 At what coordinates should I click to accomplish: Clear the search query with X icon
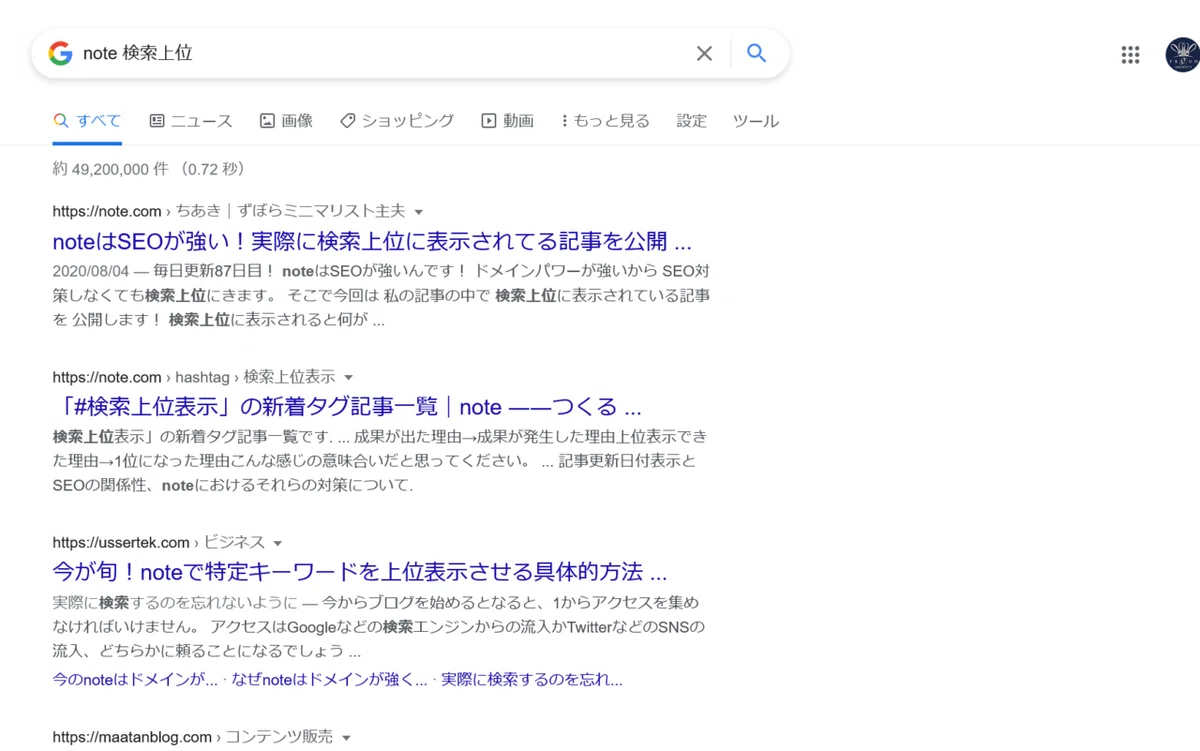[x=704, y=53]
